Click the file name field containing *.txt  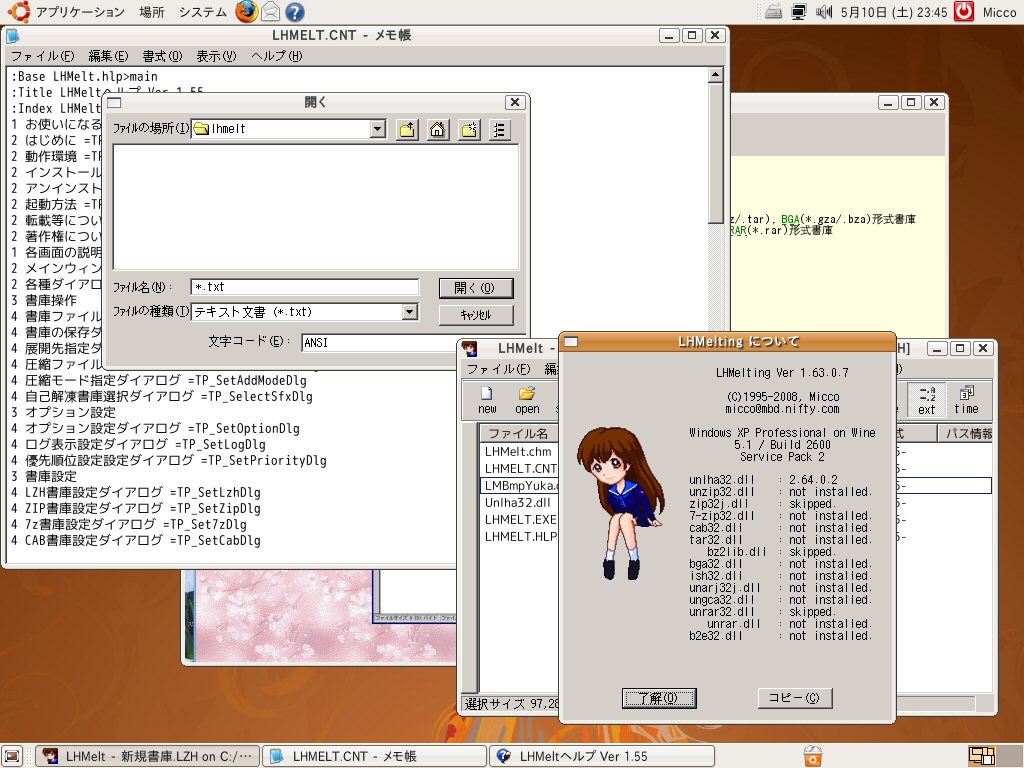click(x=304, y=287)
